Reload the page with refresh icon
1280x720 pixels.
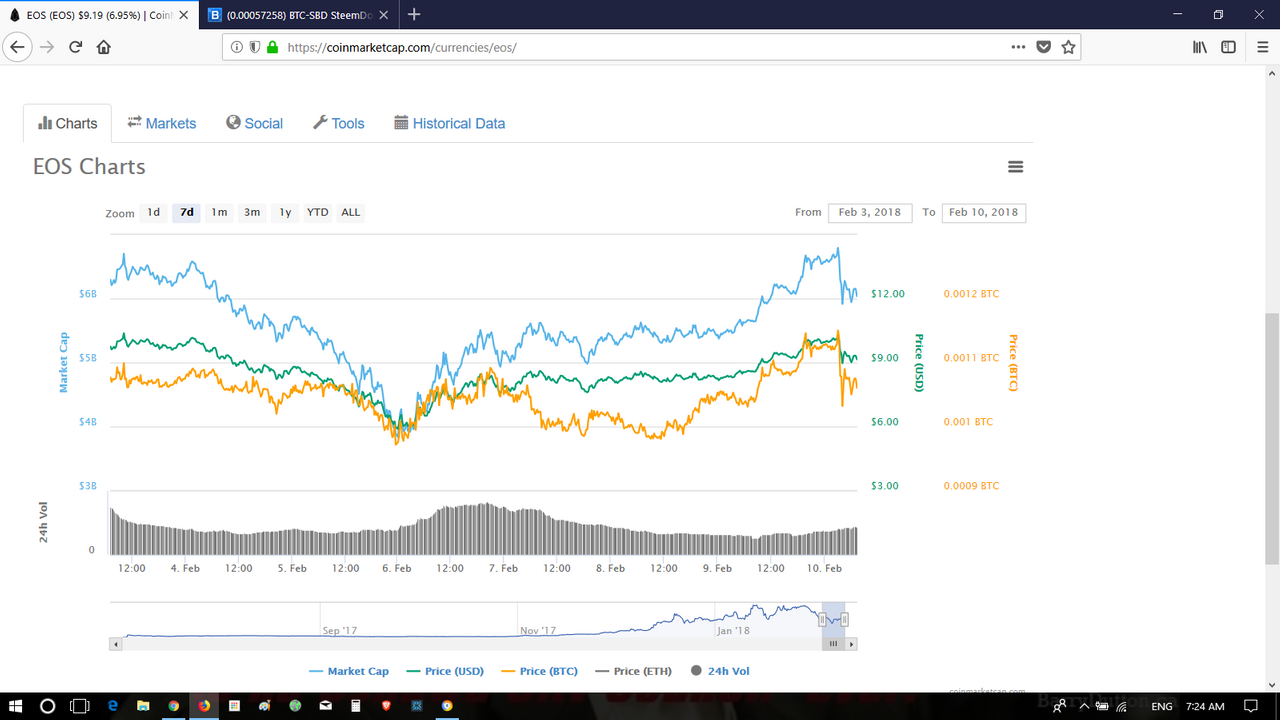click(x=75, y=47)
